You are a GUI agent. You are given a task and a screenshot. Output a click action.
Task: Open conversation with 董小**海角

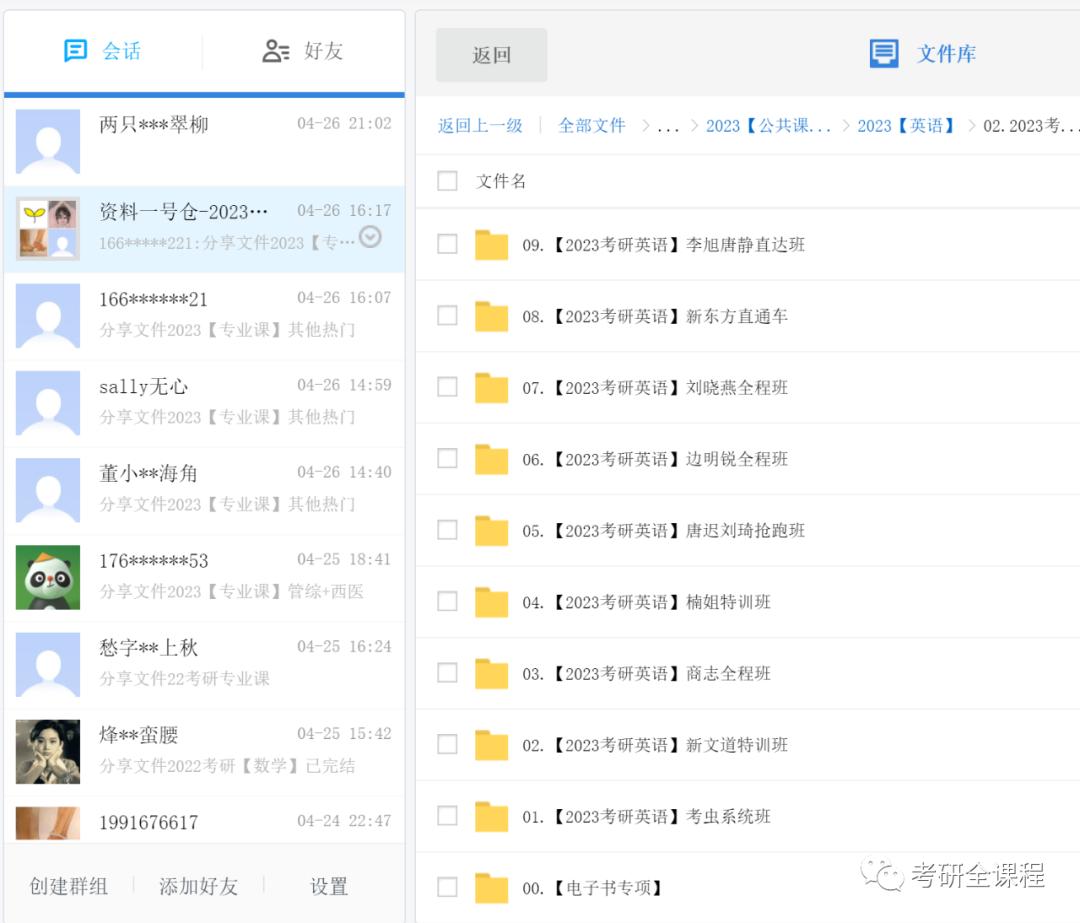click(204, 490)
